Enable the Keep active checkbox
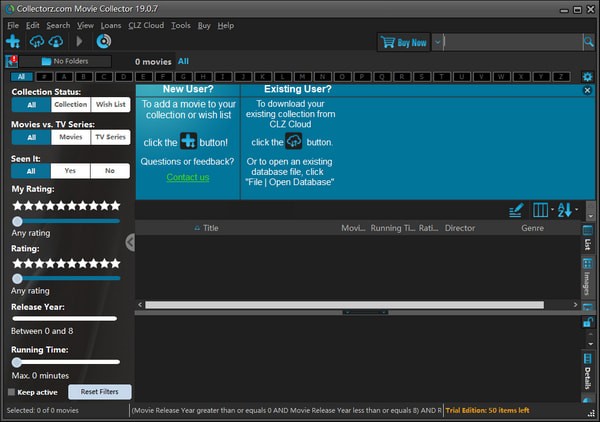Image resolution: width=600 pixels, height=422 pixels. tap(12, 392)
